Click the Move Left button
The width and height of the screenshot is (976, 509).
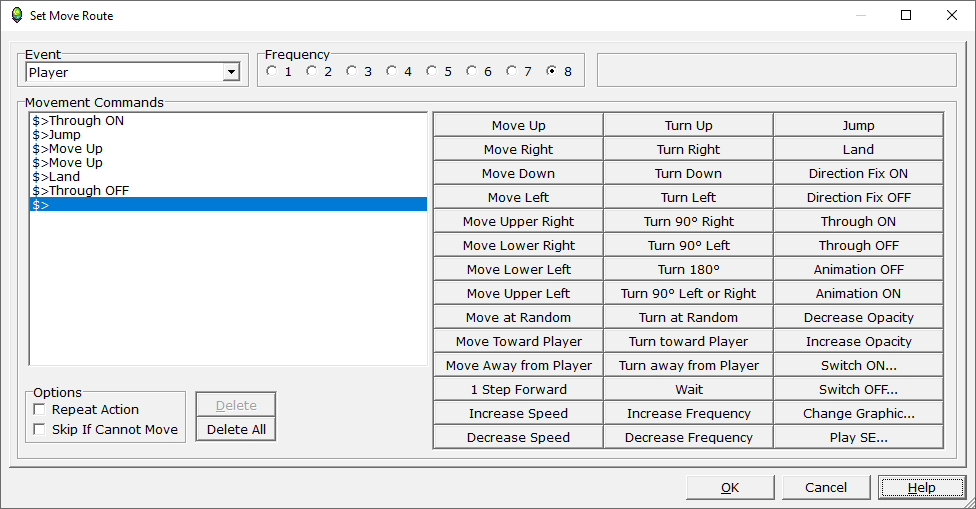click(518, 197)
